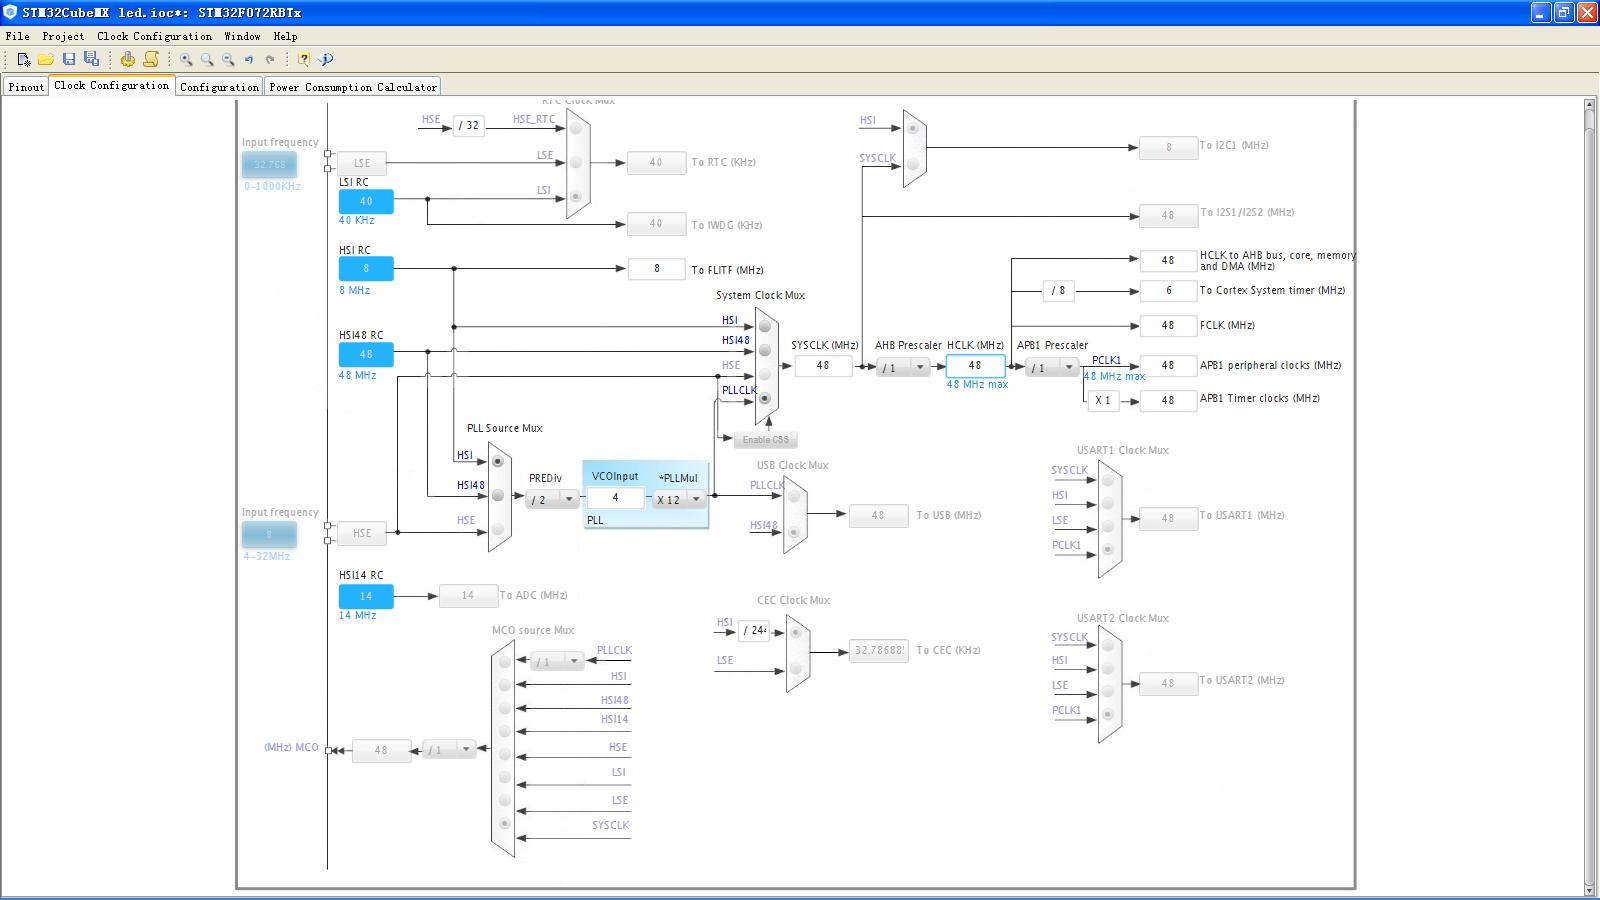Click the HCLK (MHz) value field
The width and height of the screenshot is (1600, 900).
point(975,366)
